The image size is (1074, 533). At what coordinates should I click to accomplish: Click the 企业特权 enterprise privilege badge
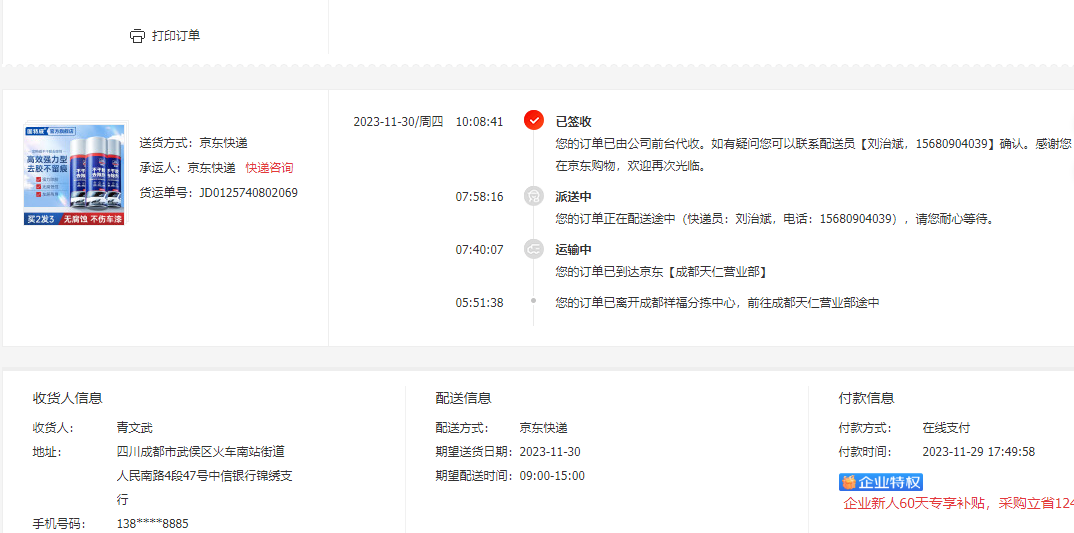click(881, 482)
